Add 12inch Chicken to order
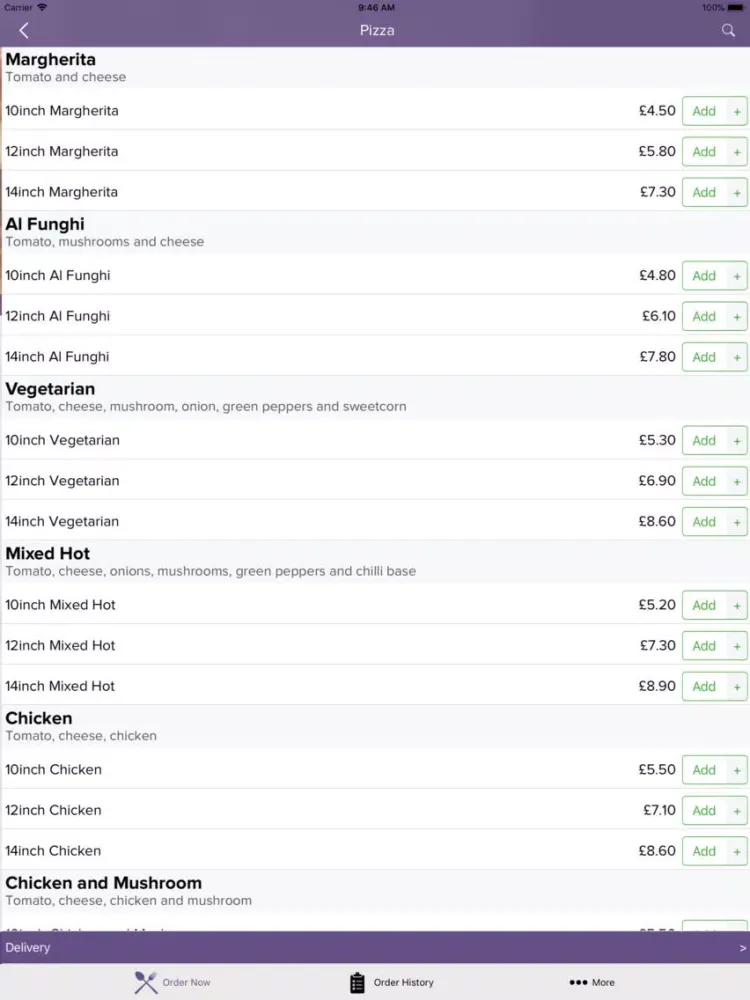Screen dimensions: 750x1000 (704, 810)
